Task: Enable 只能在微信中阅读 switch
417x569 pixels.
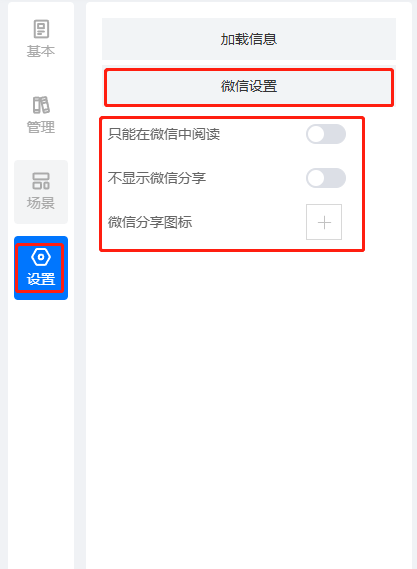Action: (326, 134)
